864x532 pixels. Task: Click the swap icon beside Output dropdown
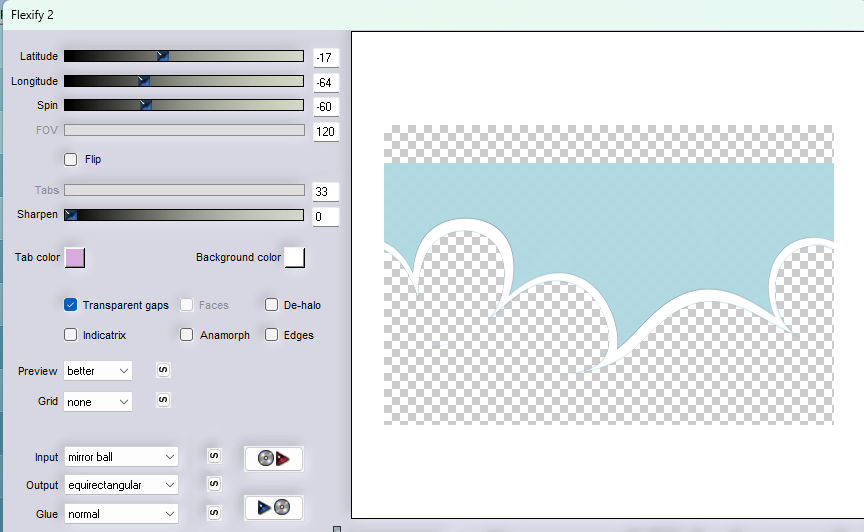pos(214,484)
